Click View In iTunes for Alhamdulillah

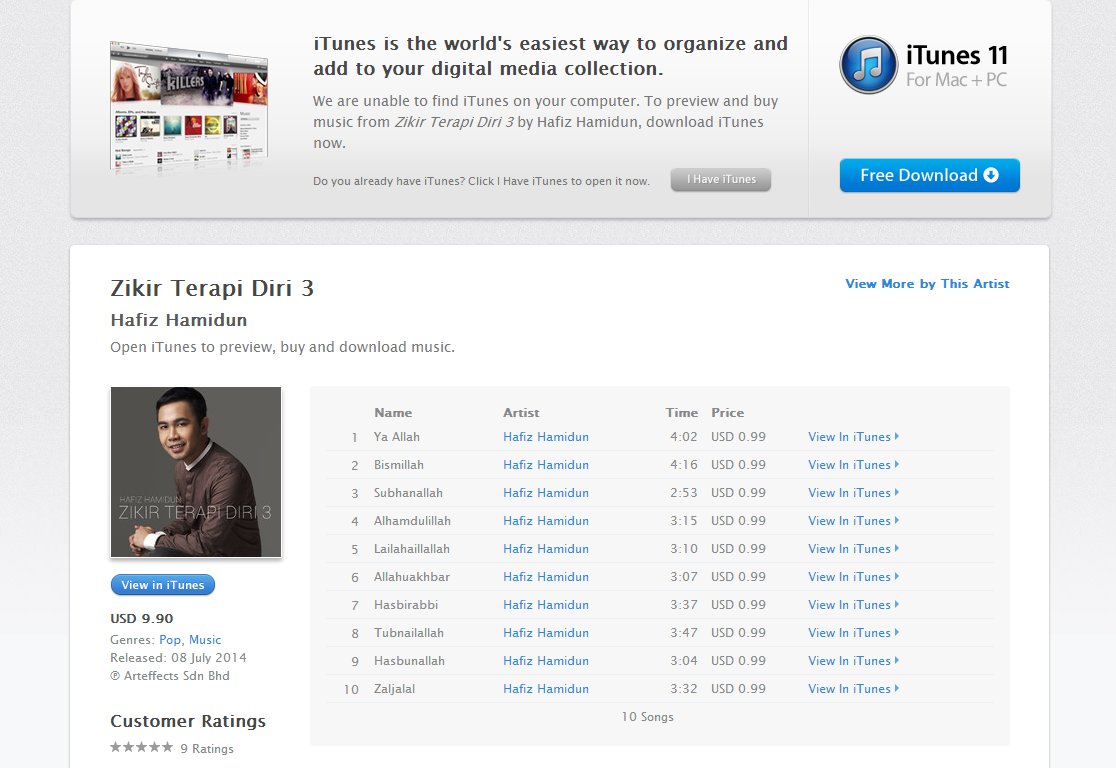[853, 520]
